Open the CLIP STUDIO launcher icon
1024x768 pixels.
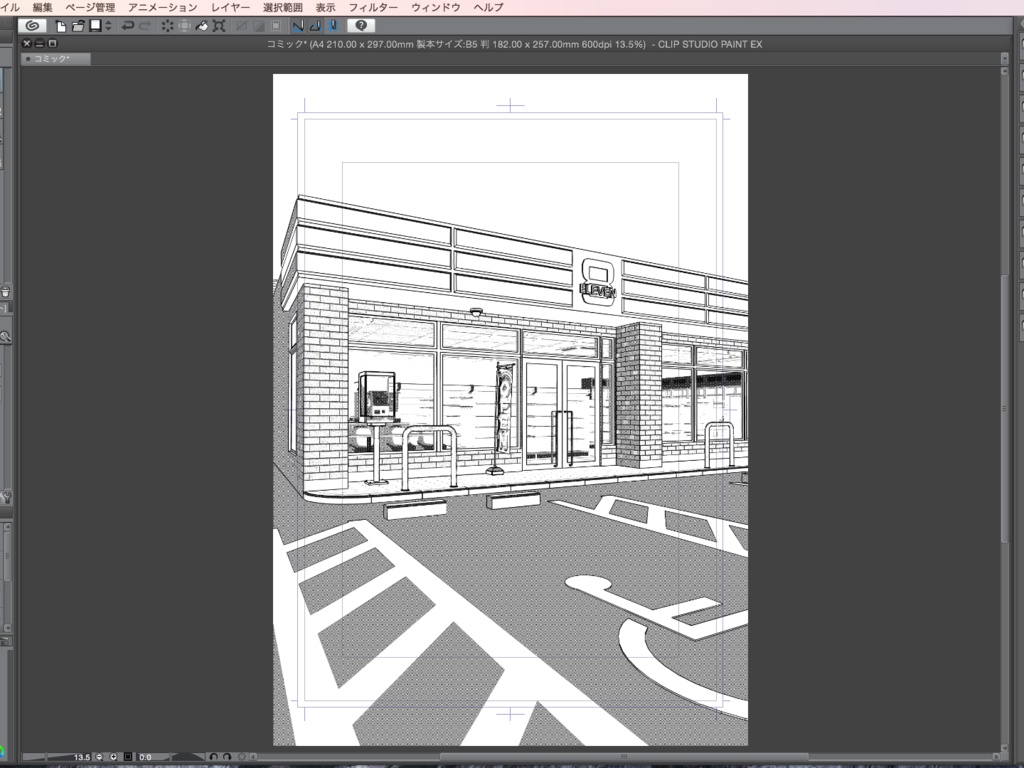click(32, 25)
